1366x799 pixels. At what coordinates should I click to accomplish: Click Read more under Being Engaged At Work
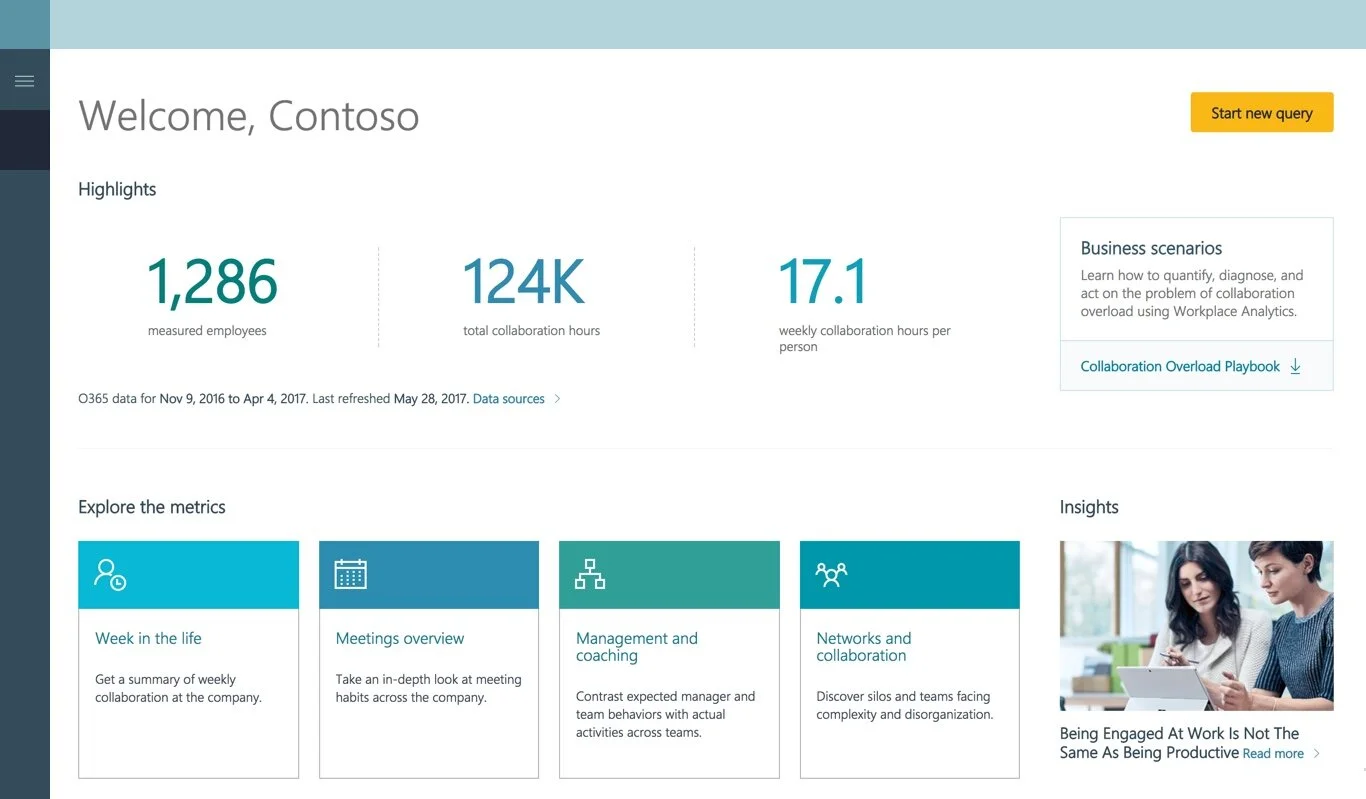click(1272, 753)
